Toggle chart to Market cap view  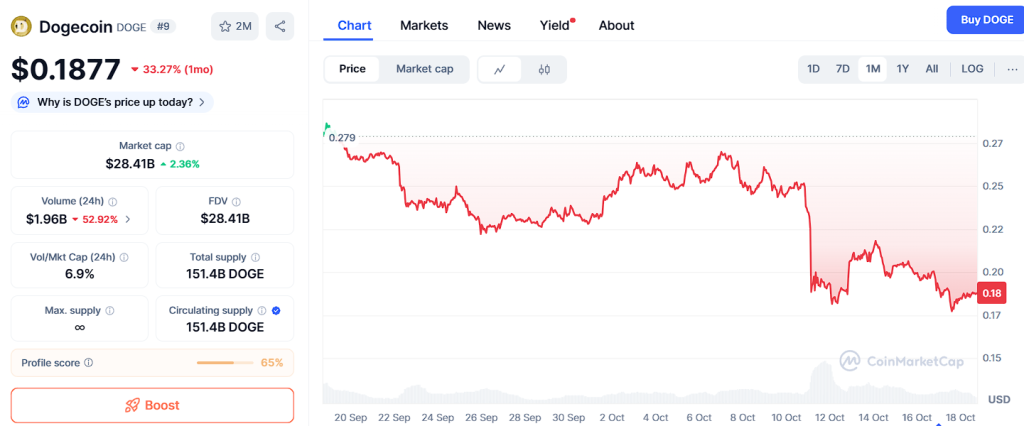[424, 69]
